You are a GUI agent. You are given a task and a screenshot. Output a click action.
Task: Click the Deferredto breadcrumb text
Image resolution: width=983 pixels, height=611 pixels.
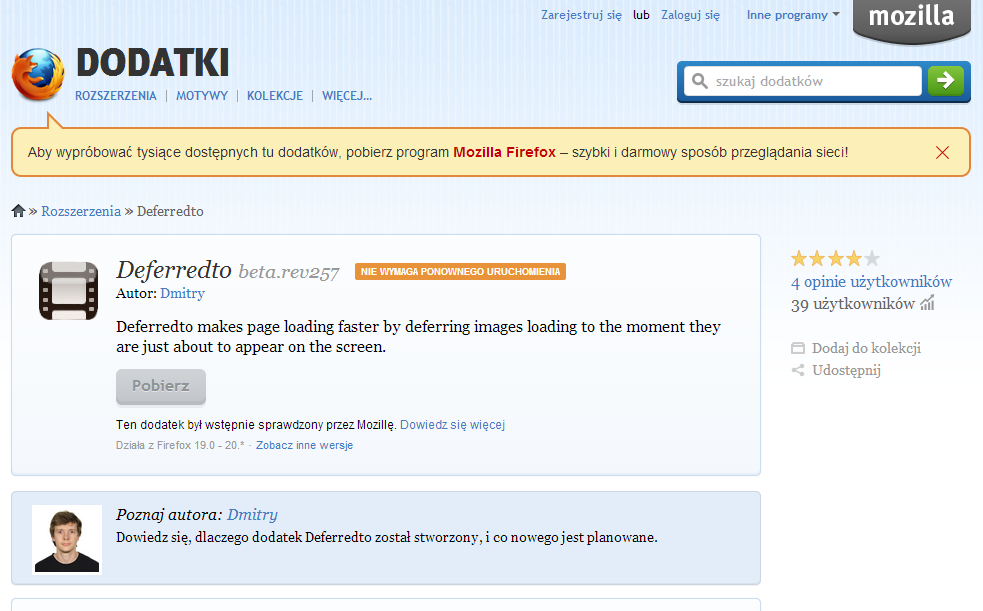pos(170,211)
